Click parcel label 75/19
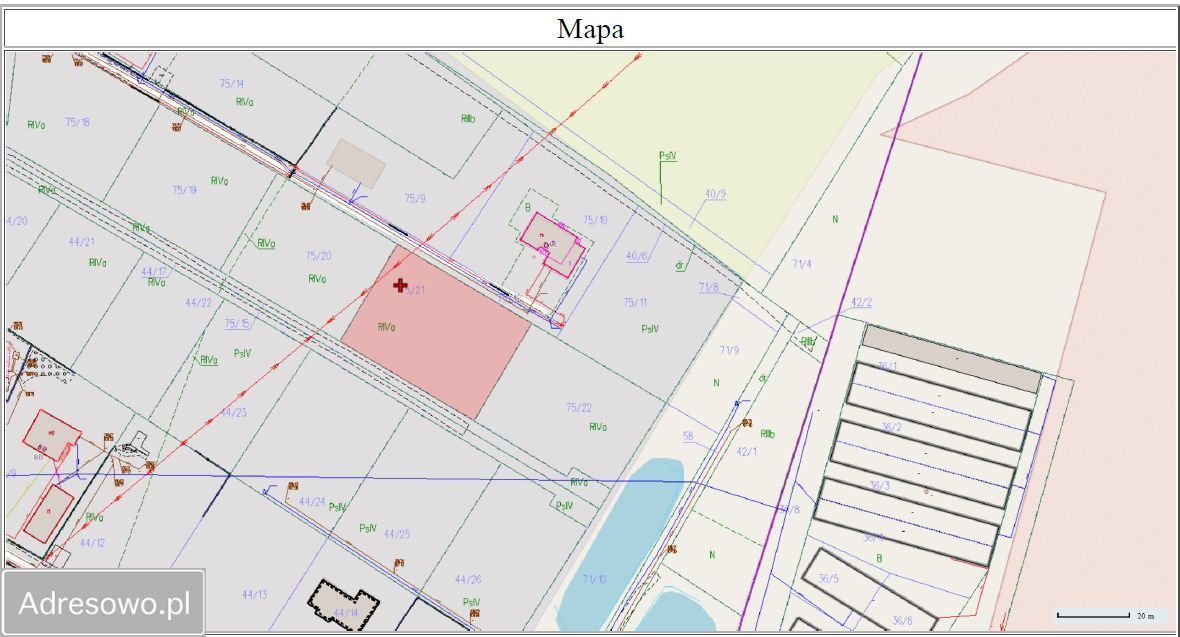Screen dimensions: 1180x637 184,190
